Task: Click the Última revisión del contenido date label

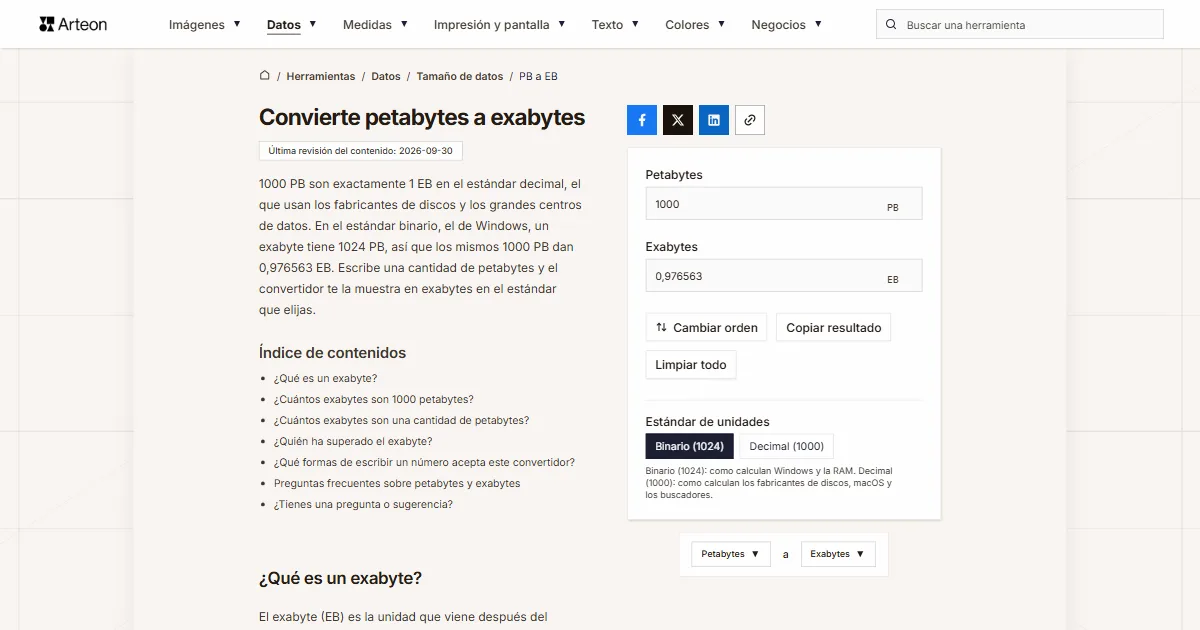Action: (x=360, y=151)
